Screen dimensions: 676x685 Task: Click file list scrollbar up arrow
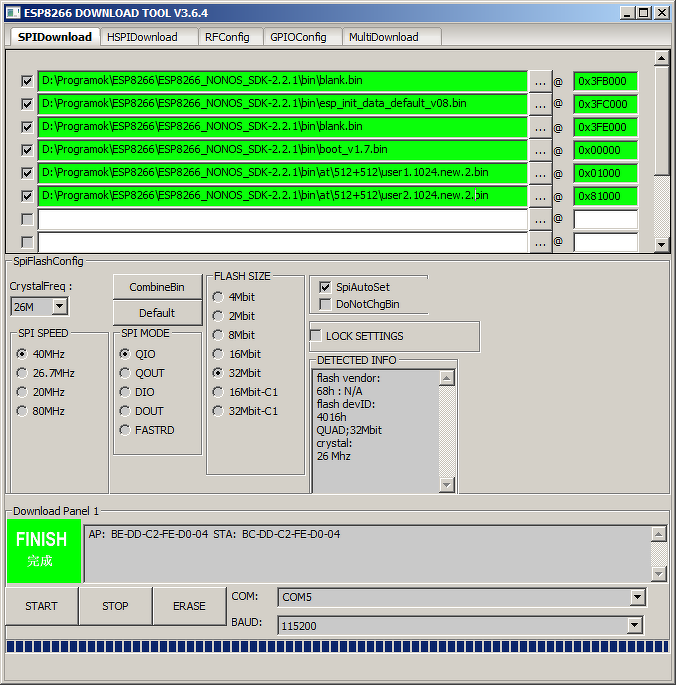[x=662, y=58]
